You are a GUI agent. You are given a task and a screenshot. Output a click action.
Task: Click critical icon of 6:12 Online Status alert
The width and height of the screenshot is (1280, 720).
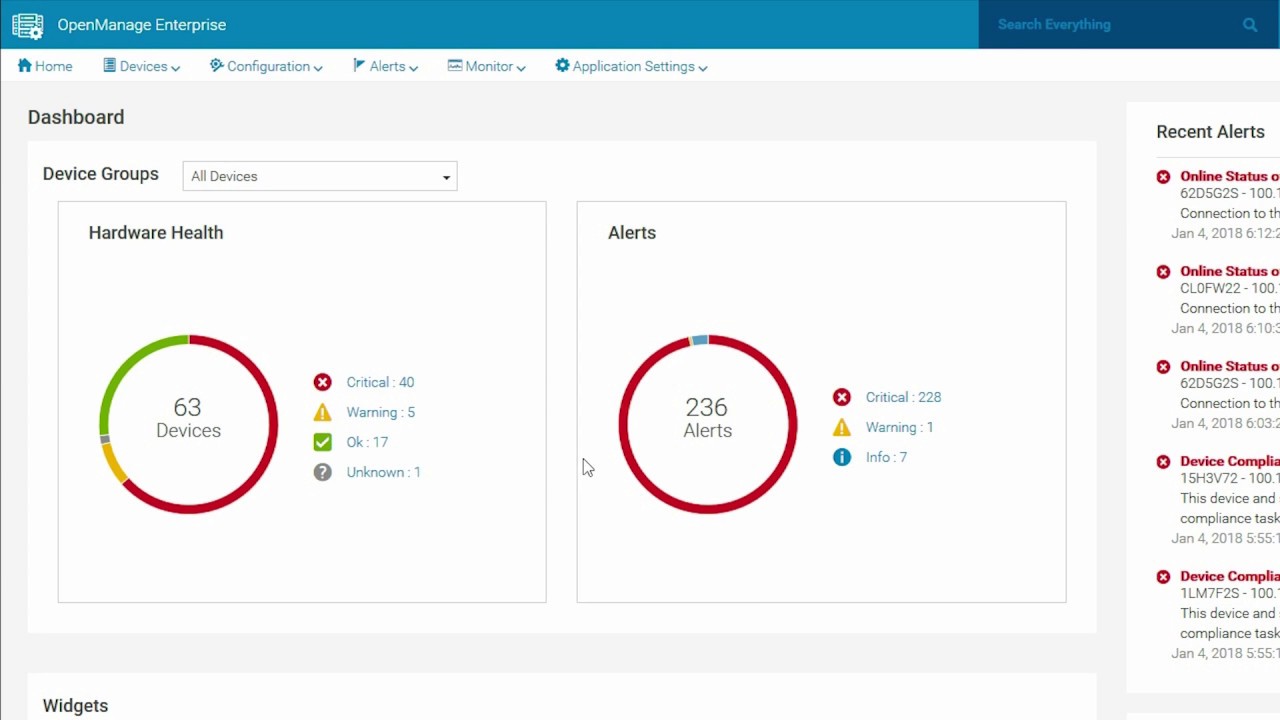tap(1163, 177)
